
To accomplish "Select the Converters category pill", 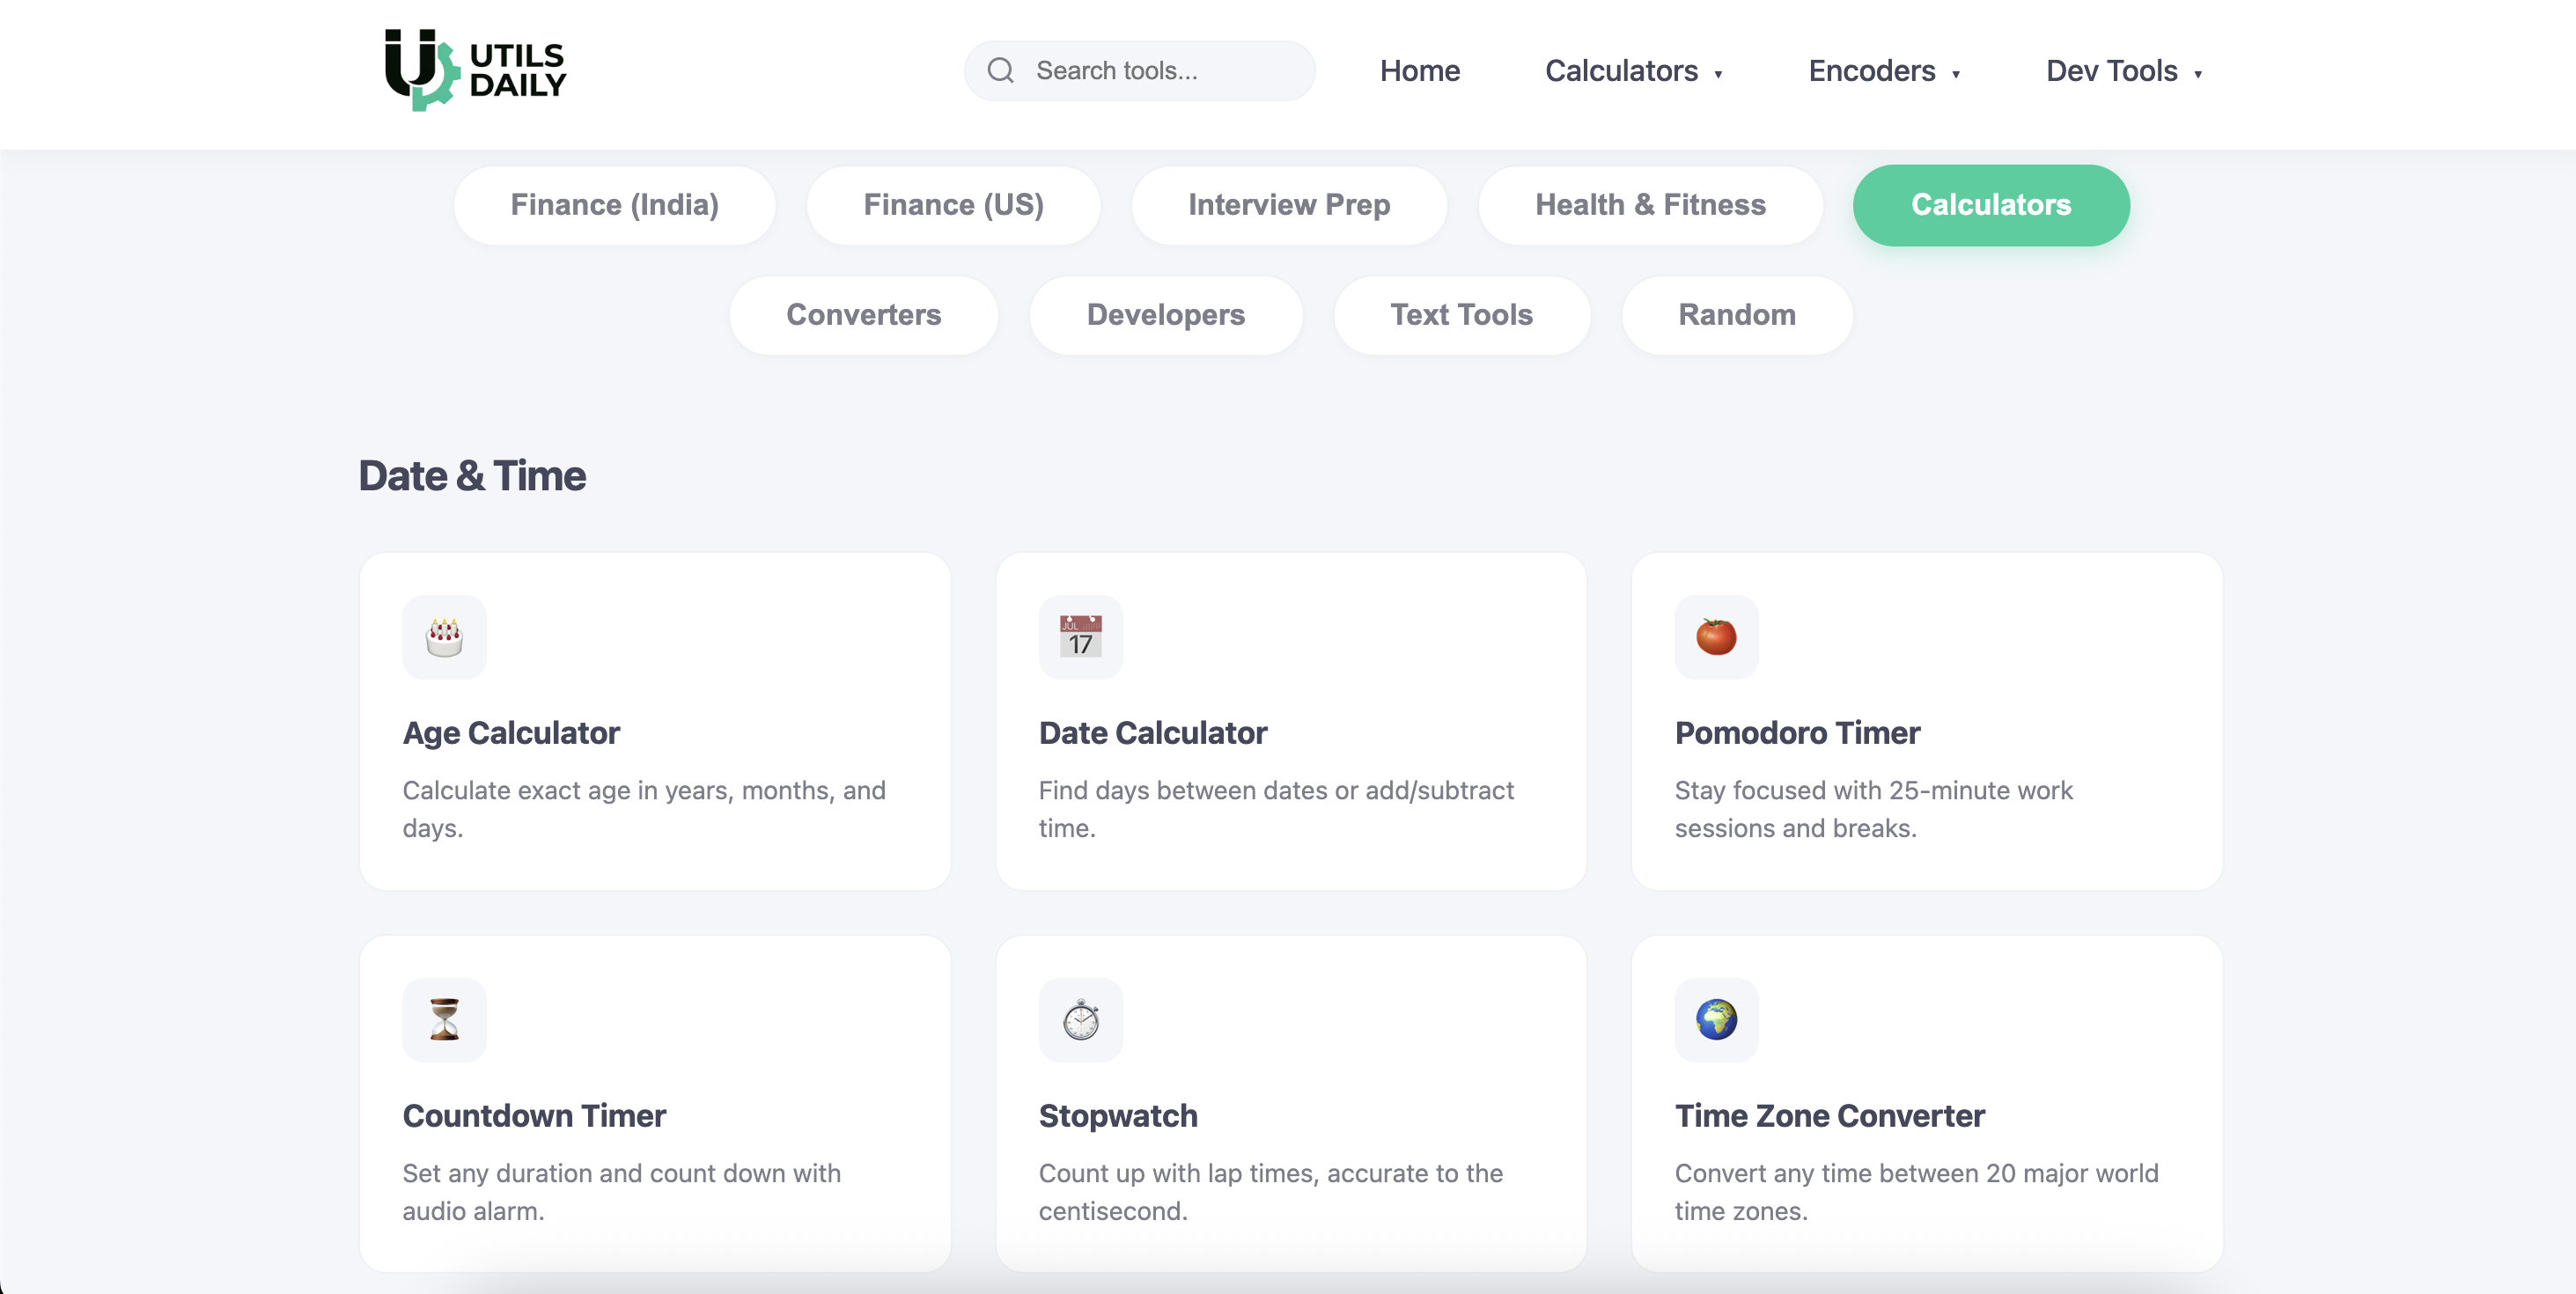I will coord(863,315).
